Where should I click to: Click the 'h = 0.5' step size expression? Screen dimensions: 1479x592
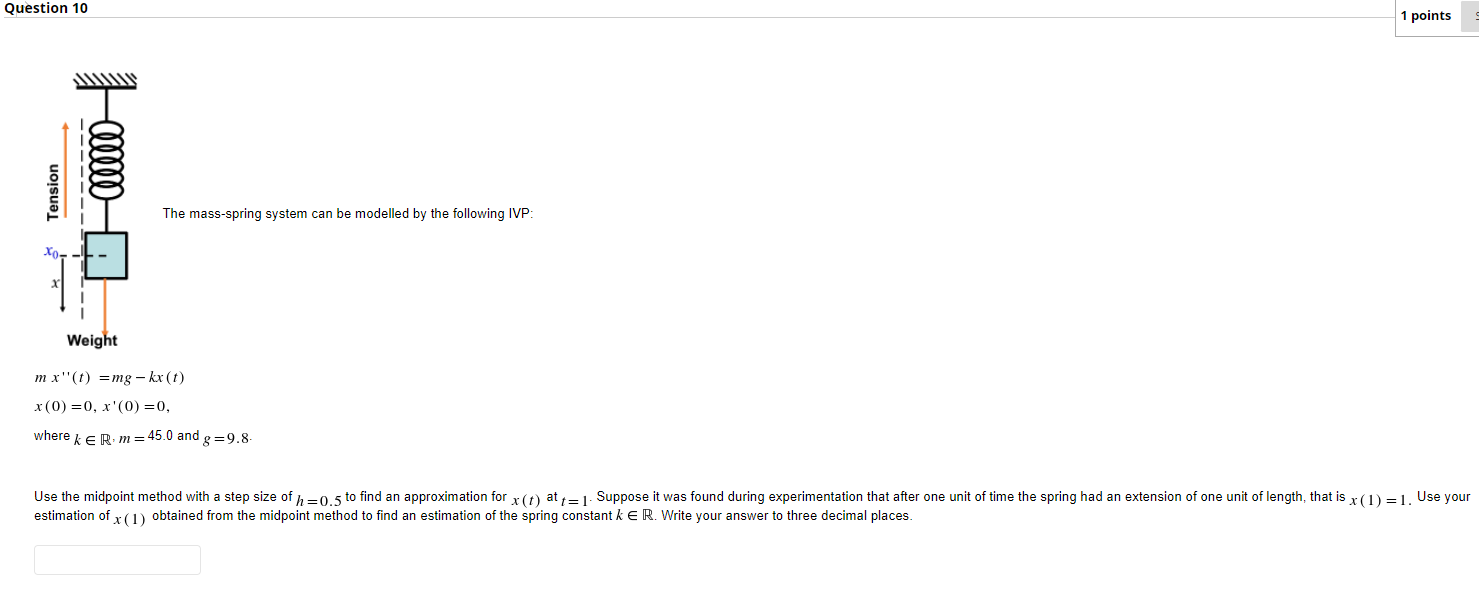click(319, 498)
